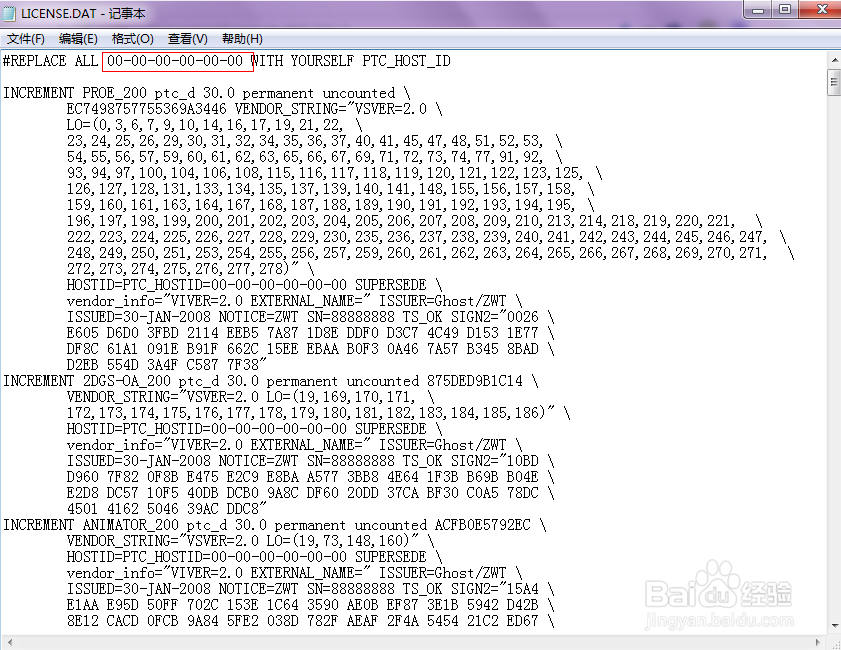Open the 格式(O) menu
Image resolution: width=841 pixels, height=650 pixels.
pyautogui.click(x=132, y=39)
